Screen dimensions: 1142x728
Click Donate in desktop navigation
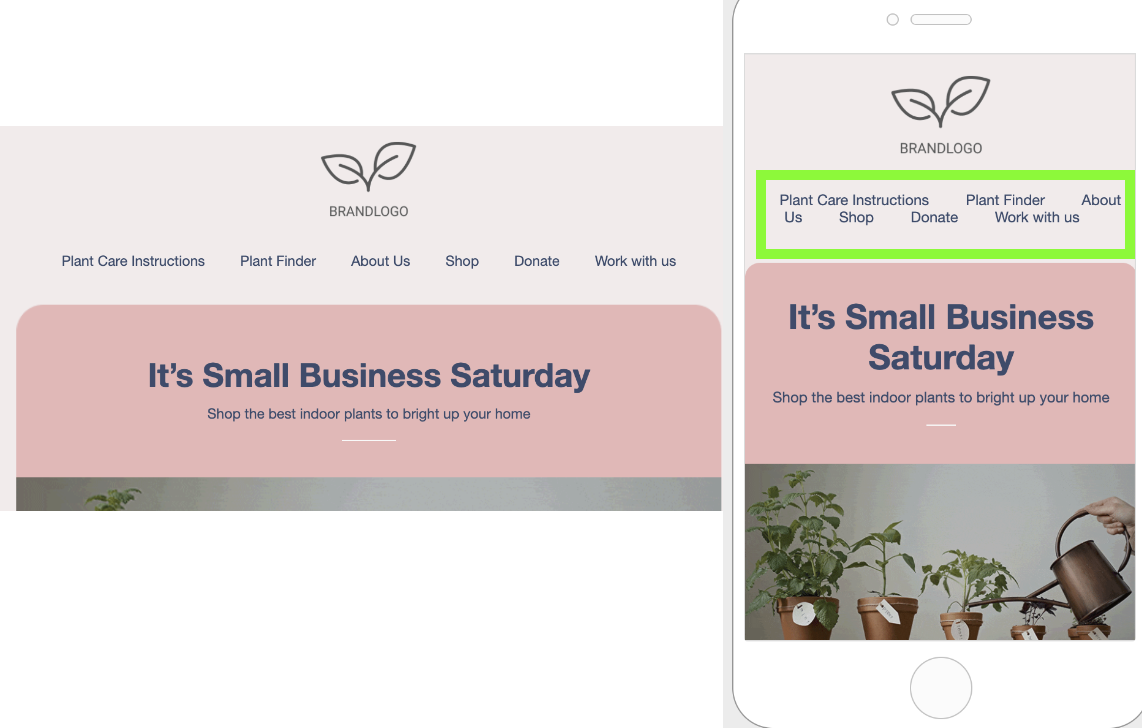point(537,261)
